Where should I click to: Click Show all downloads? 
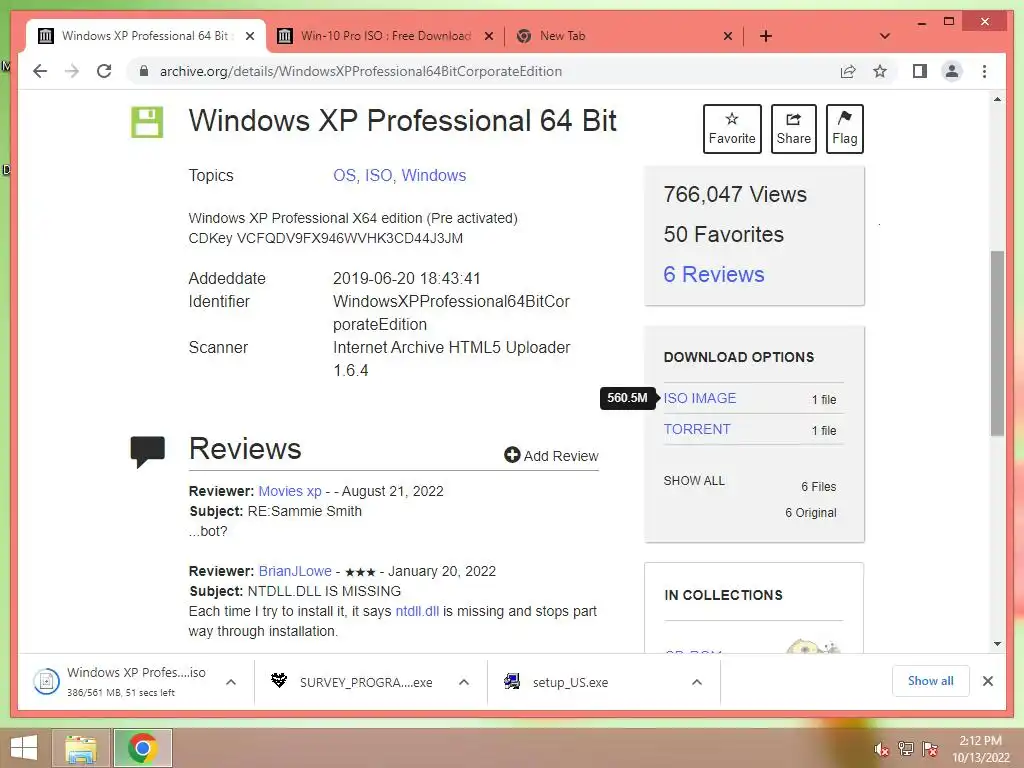pos(931,681)
